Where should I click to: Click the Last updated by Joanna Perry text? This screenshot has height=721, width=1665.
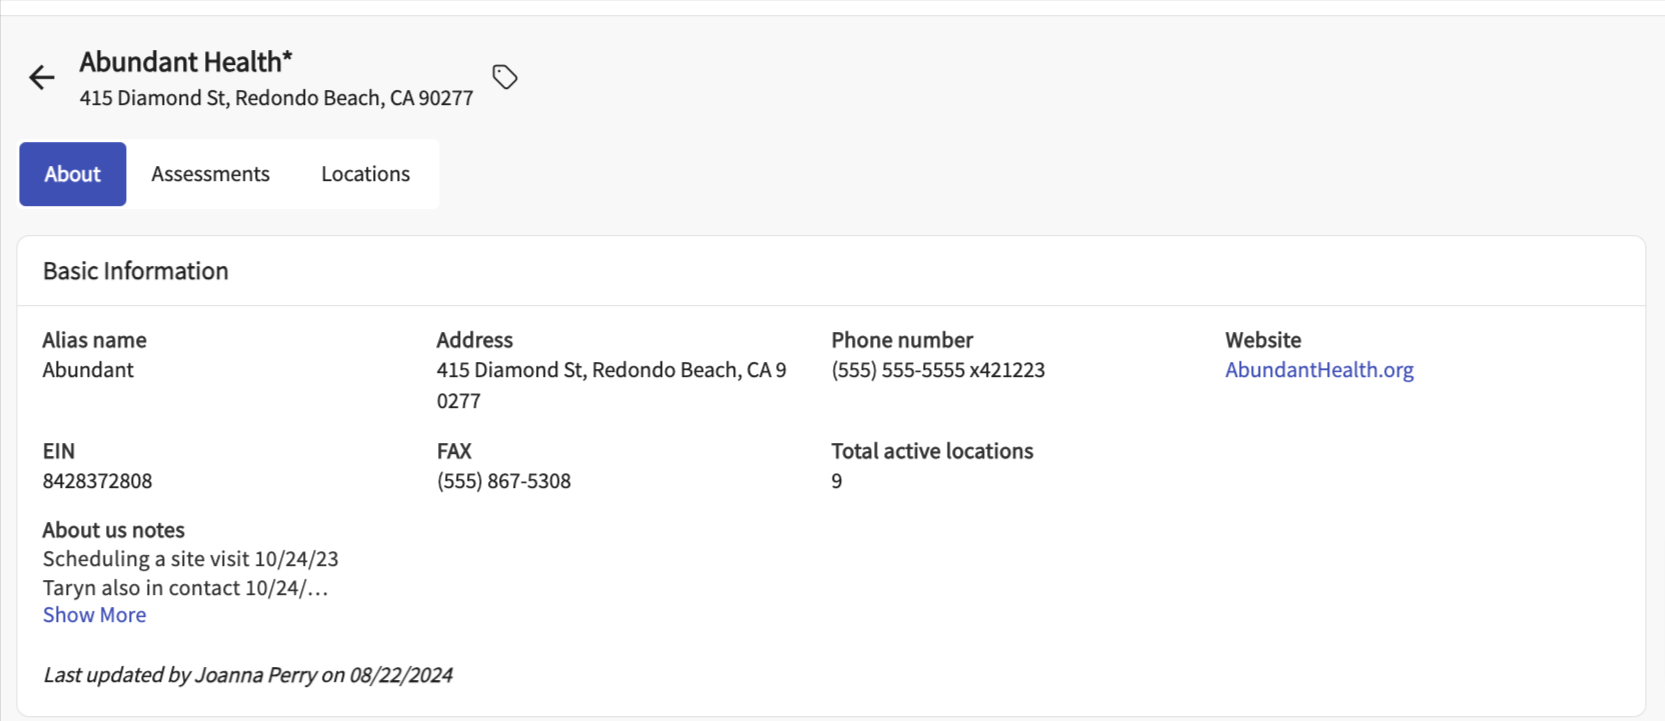[248, 675]
